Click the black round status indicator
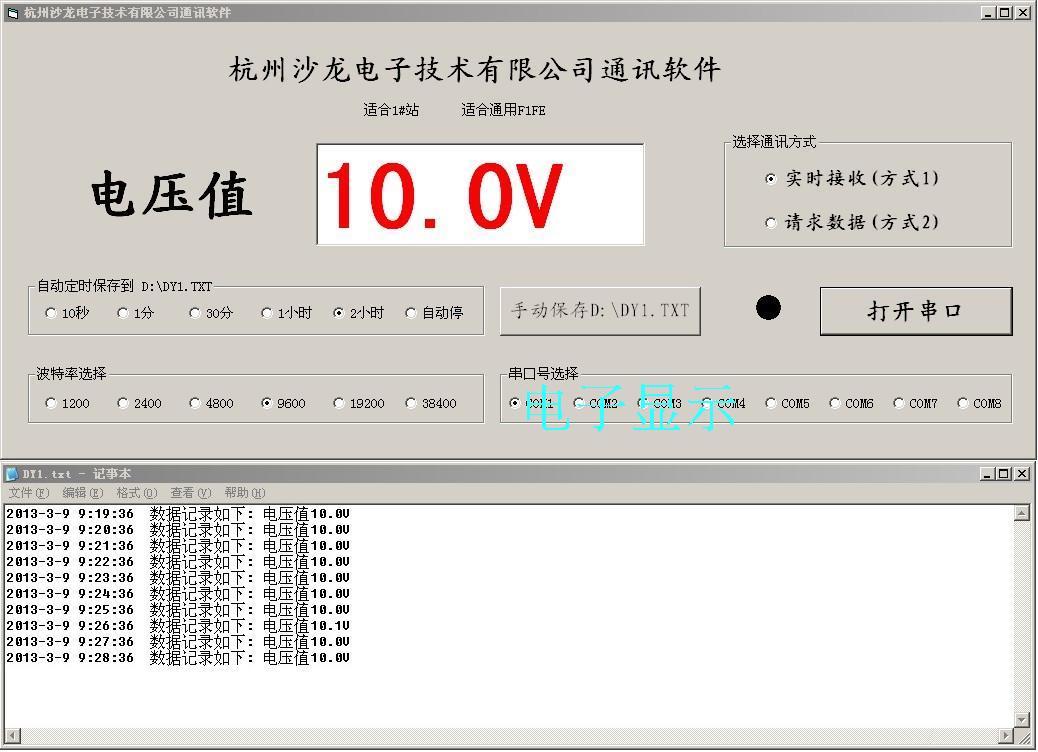 768,307
